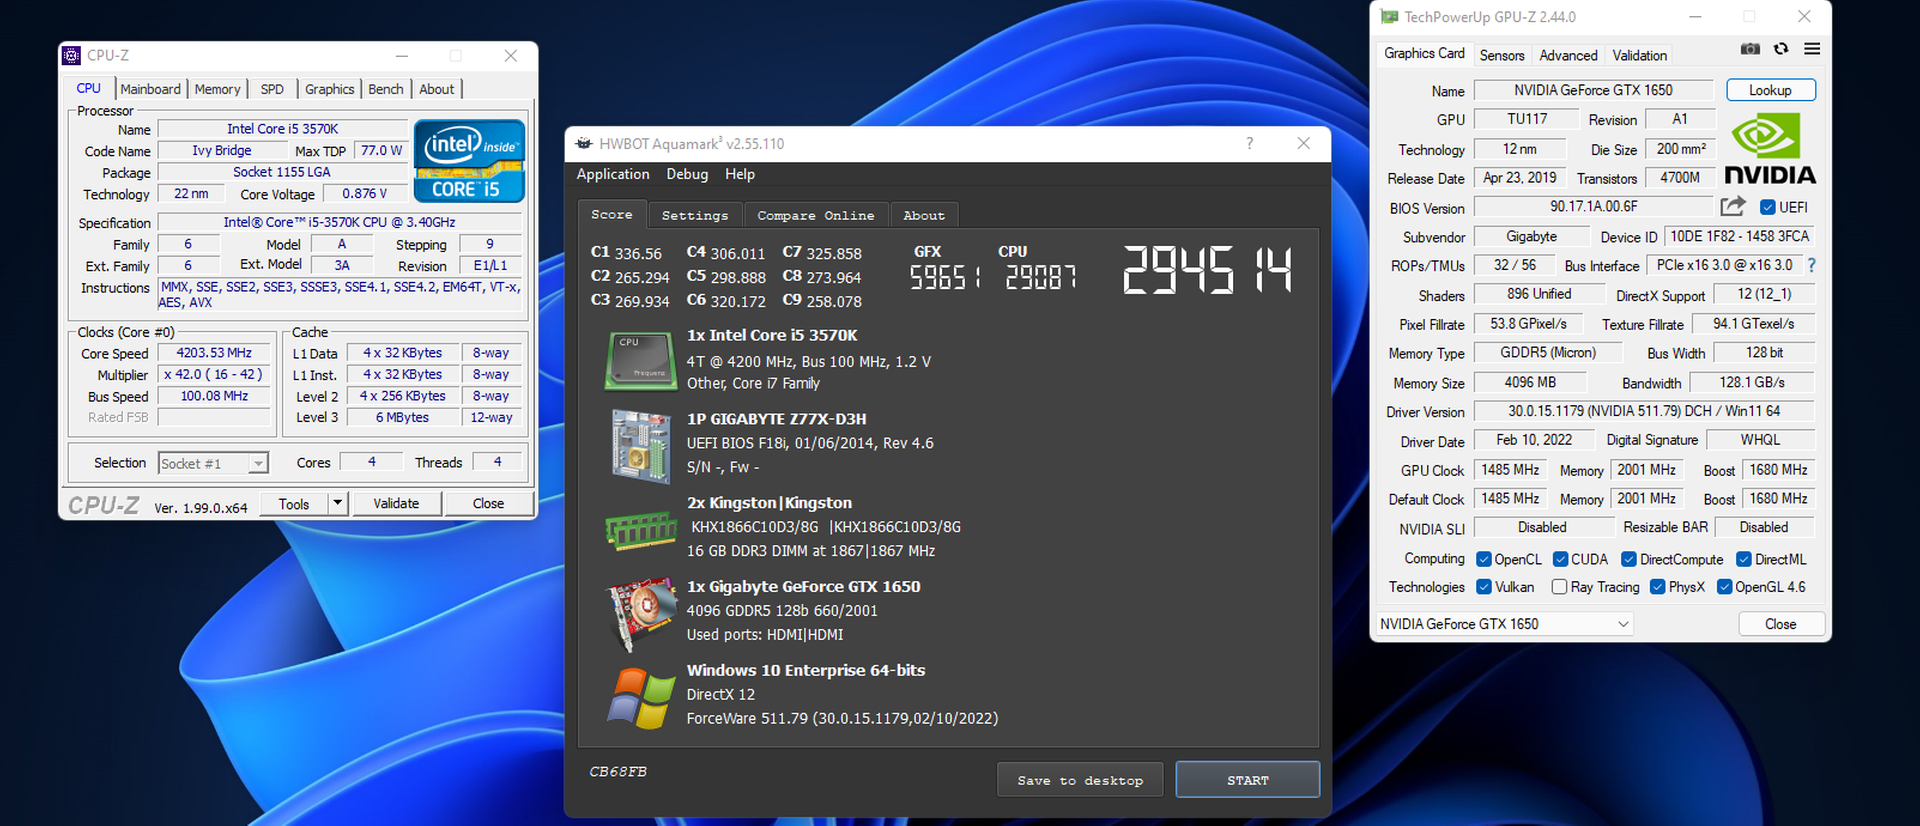This screenshot has width=1920, height=826.
Task: Click the Aquamark help question mark in title bar
Action: [x=1249, y=143]
